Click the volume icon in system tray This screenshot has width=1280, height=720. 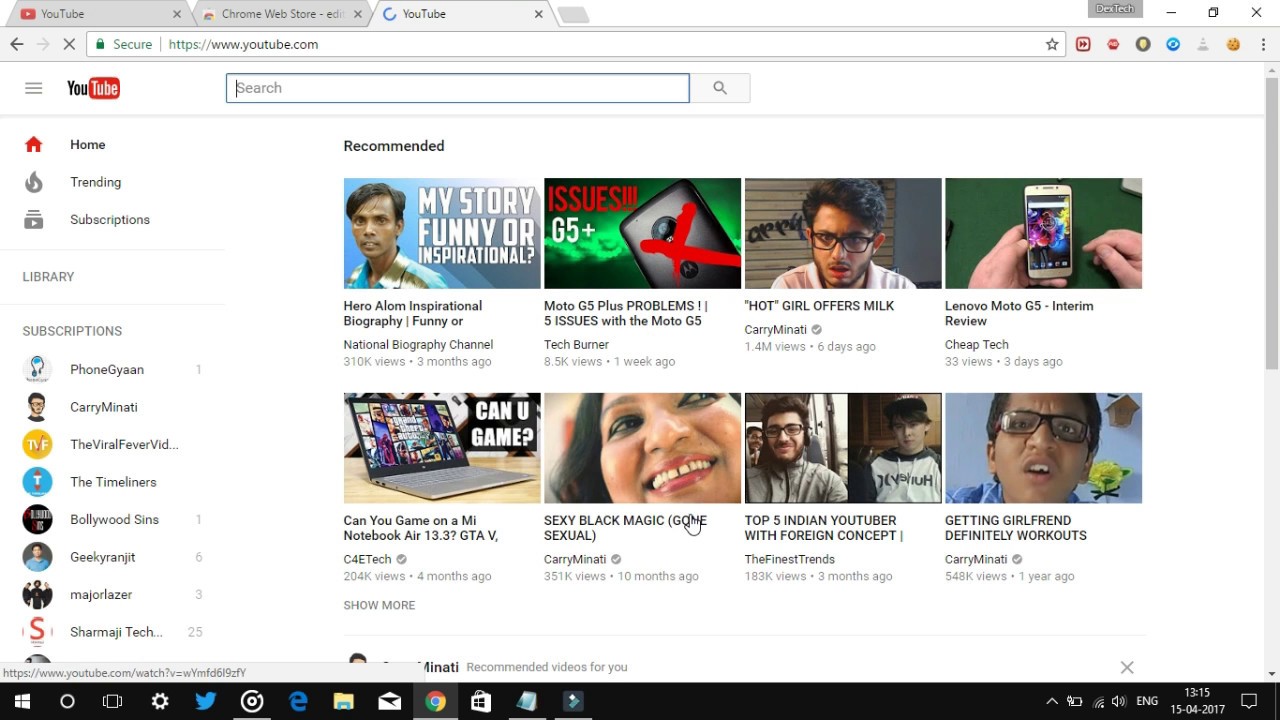1118,701
